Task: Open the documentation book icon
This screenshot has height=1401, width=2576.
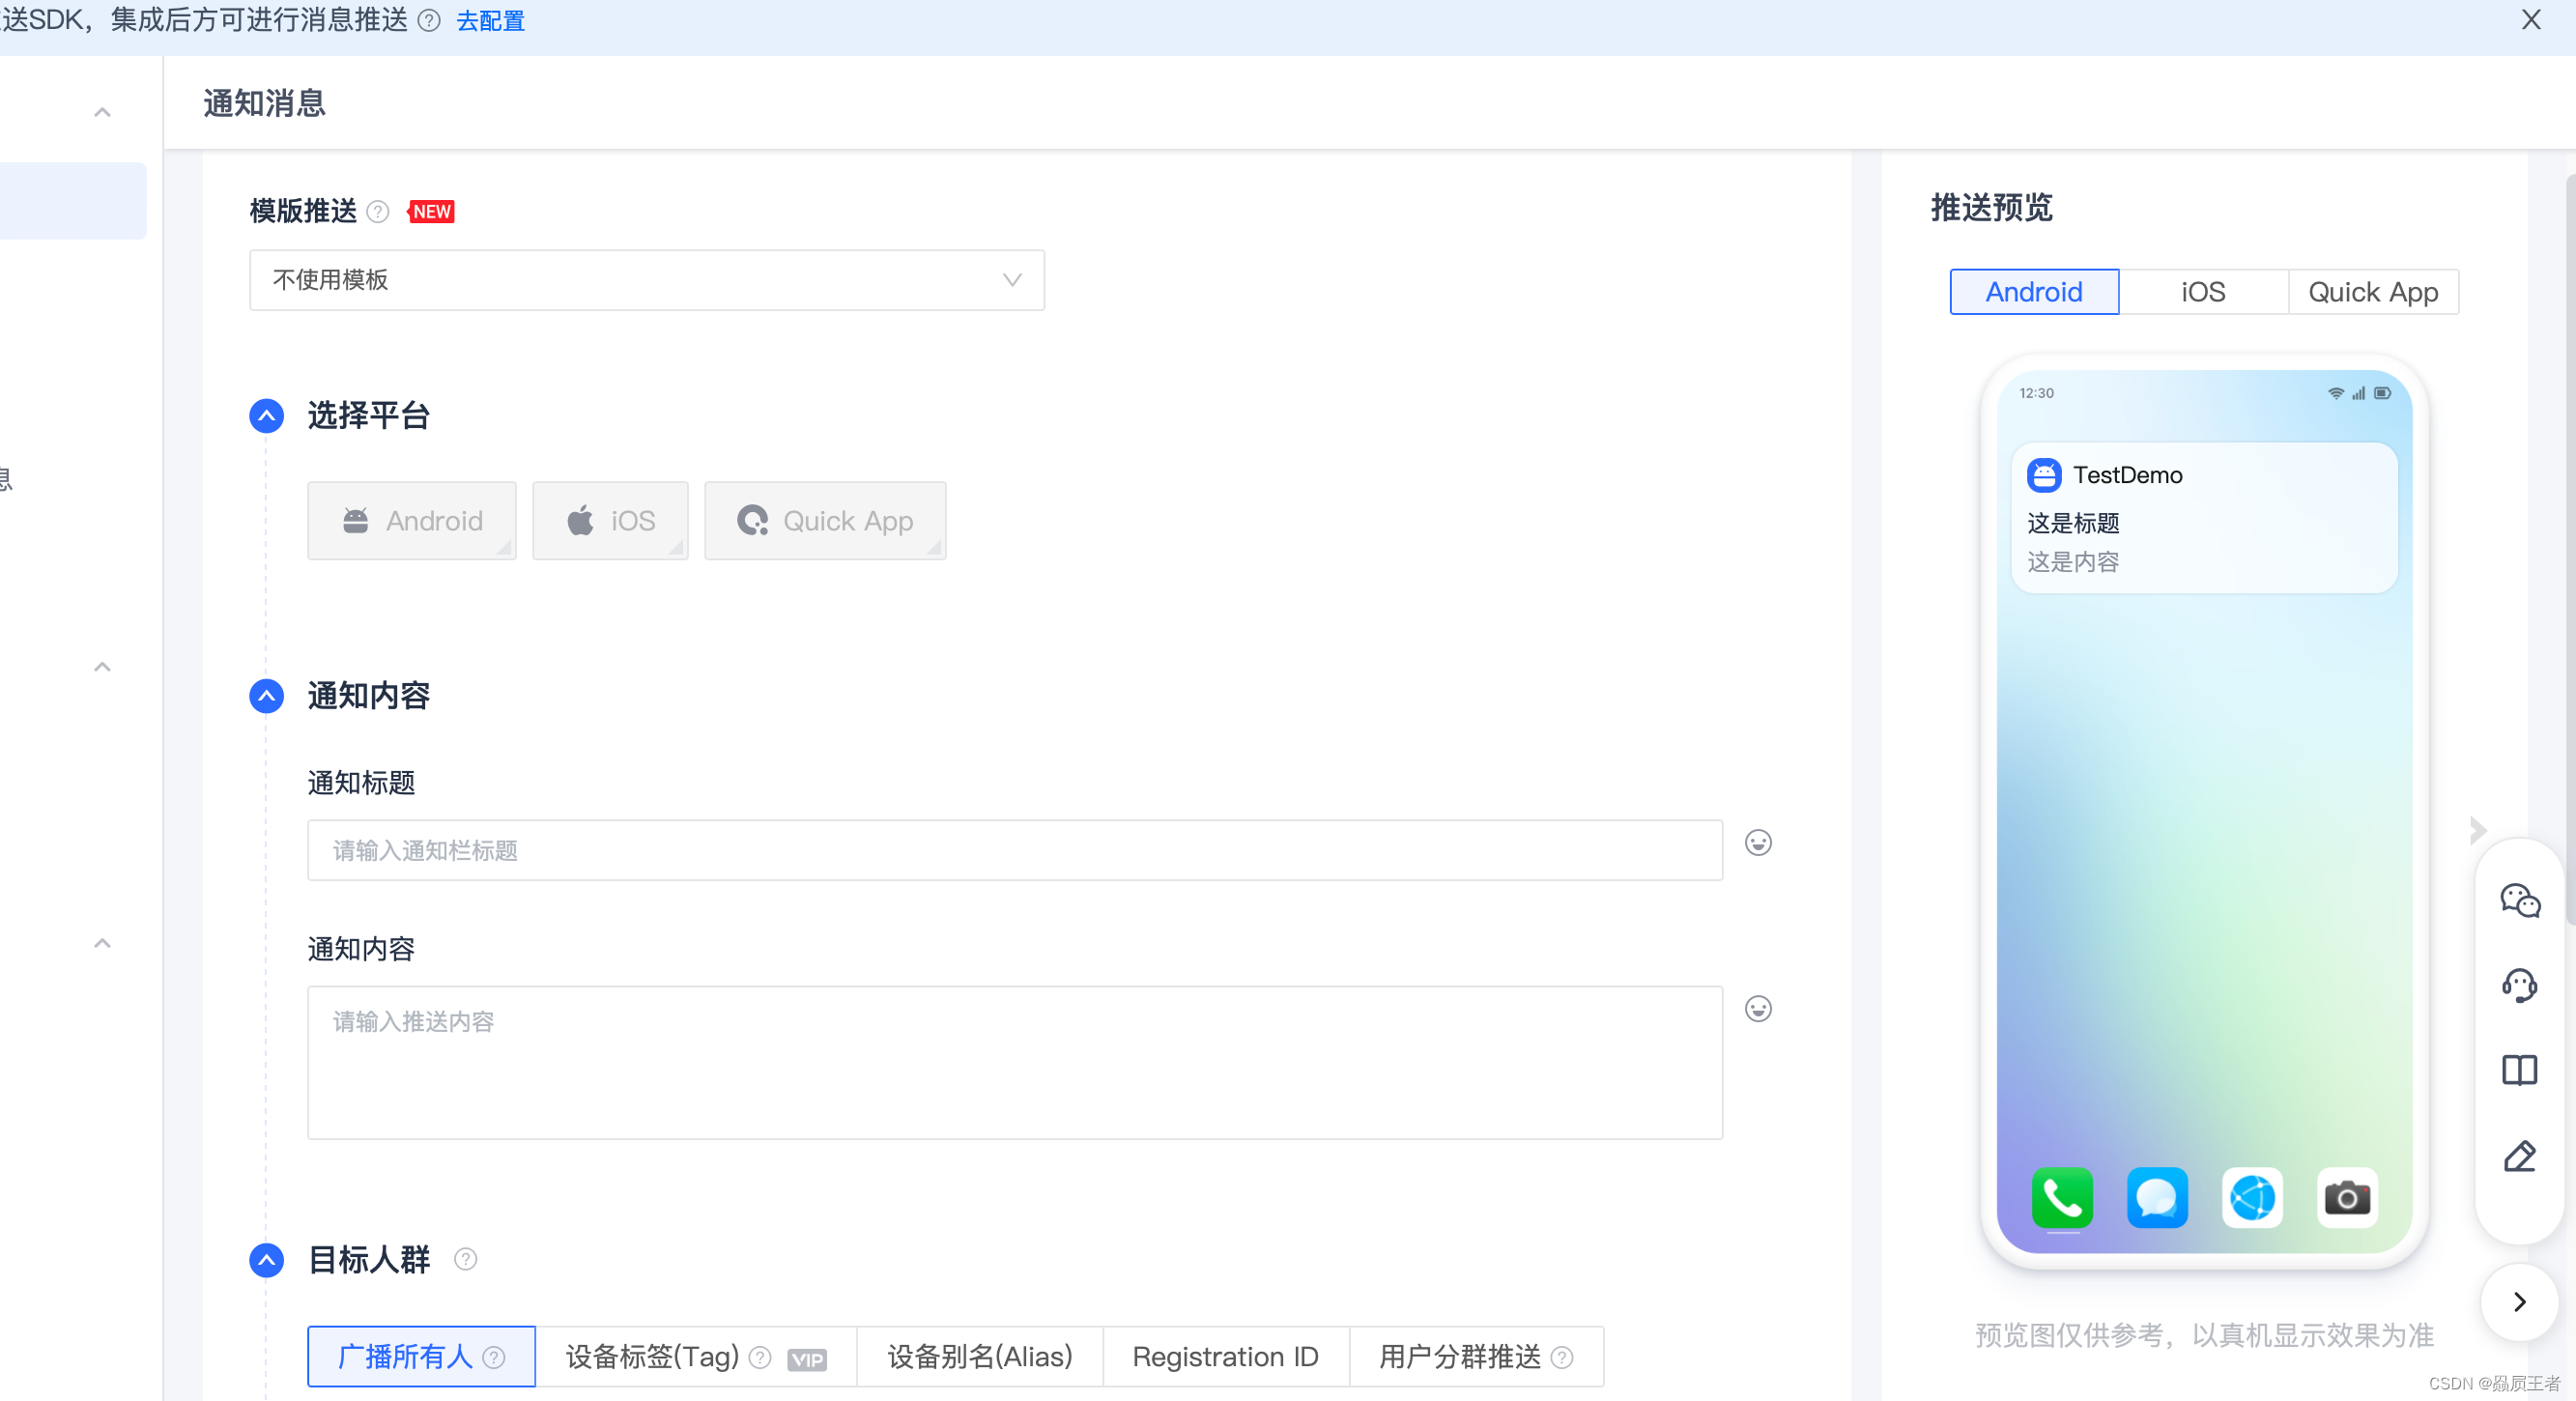Action: (x=2519, y=1070)
